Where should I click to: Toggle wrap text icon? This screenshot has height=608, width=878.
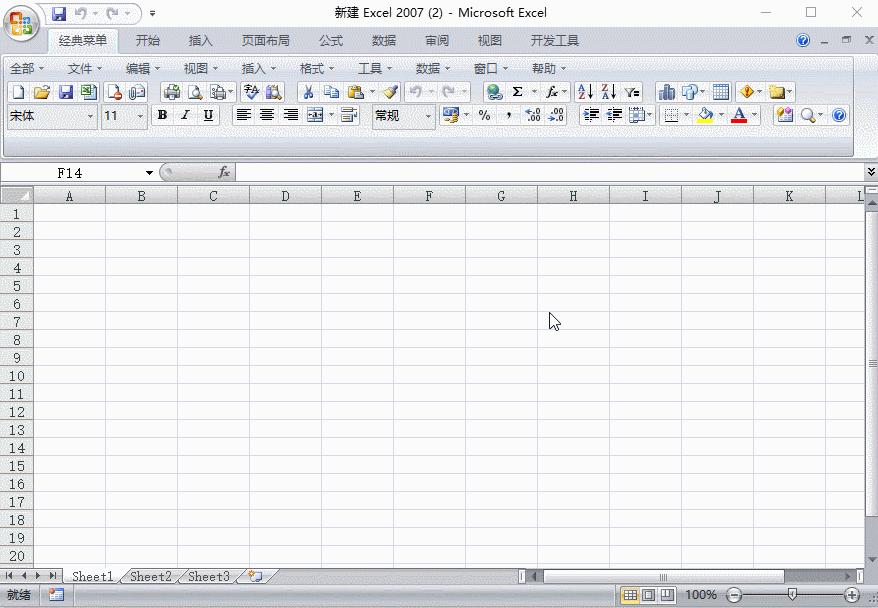pyautogui.click(x=349, y=115)
